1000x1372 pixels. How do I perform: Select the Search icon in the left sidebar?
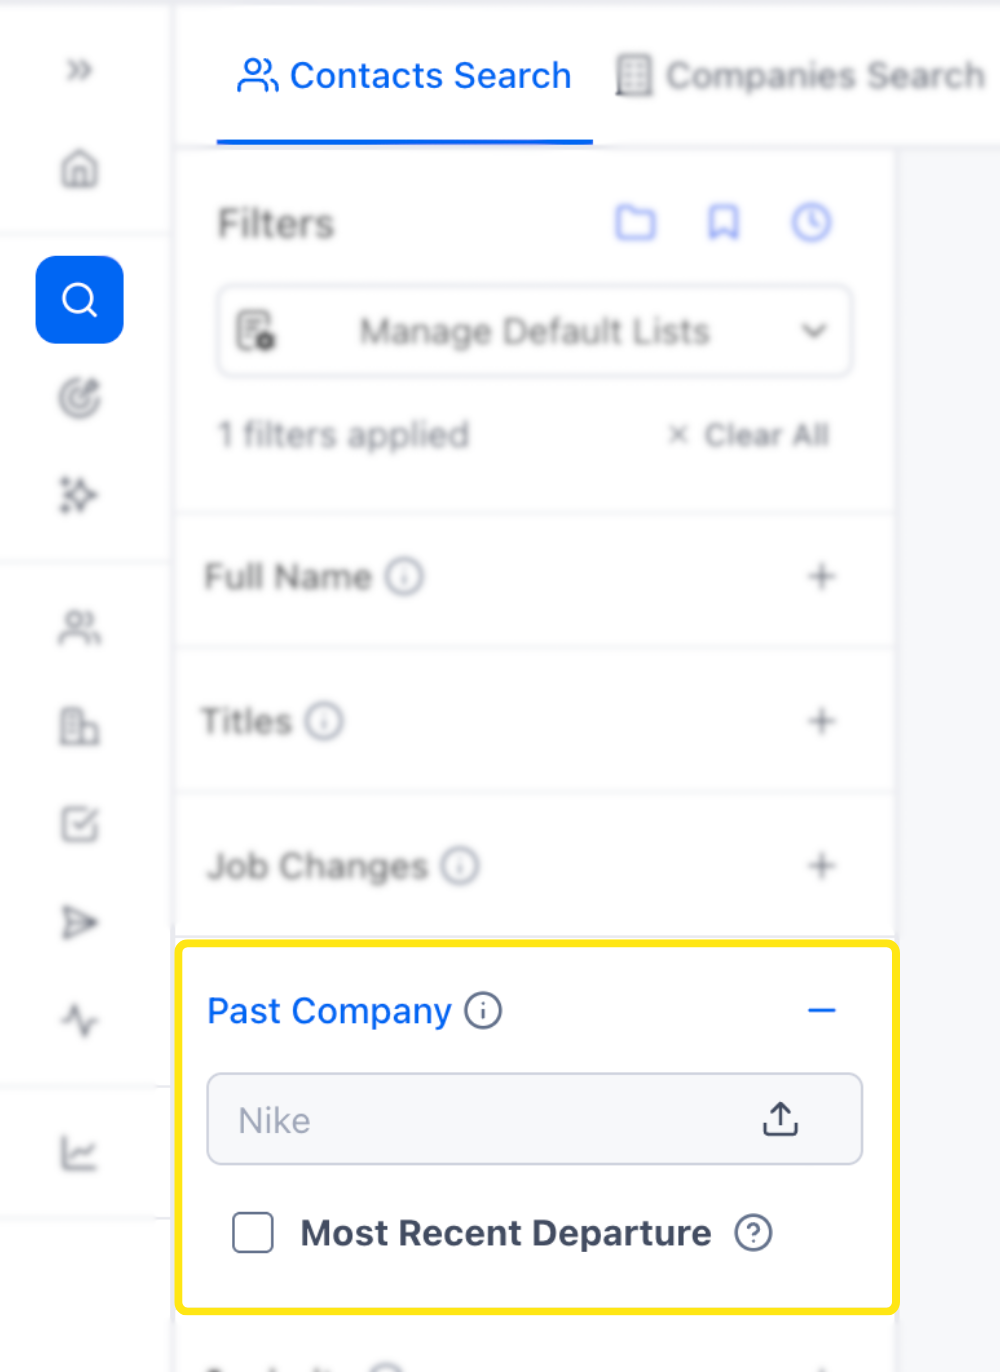tap(79, 299)
